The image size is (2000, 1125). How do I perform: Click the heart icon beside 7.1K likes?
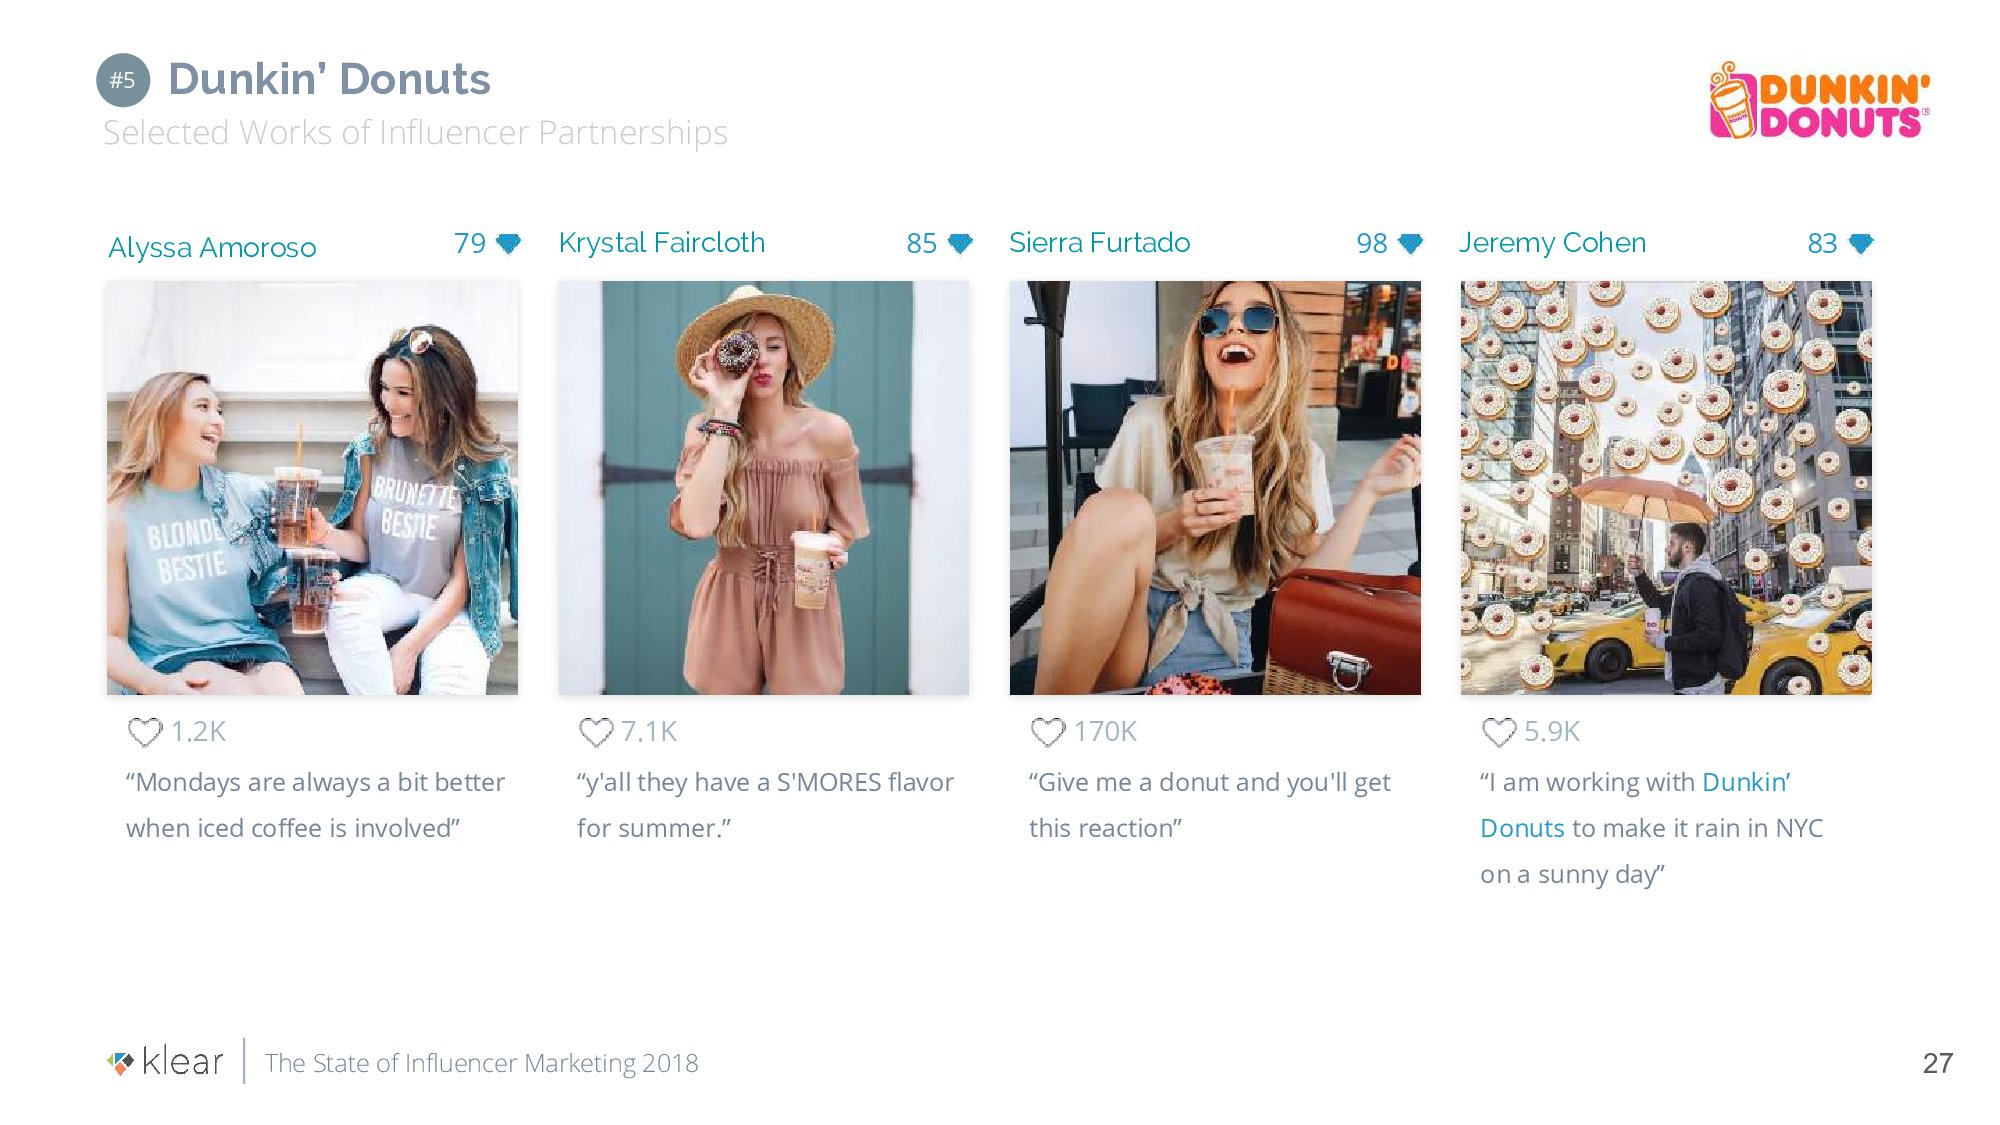click(596, 732)
